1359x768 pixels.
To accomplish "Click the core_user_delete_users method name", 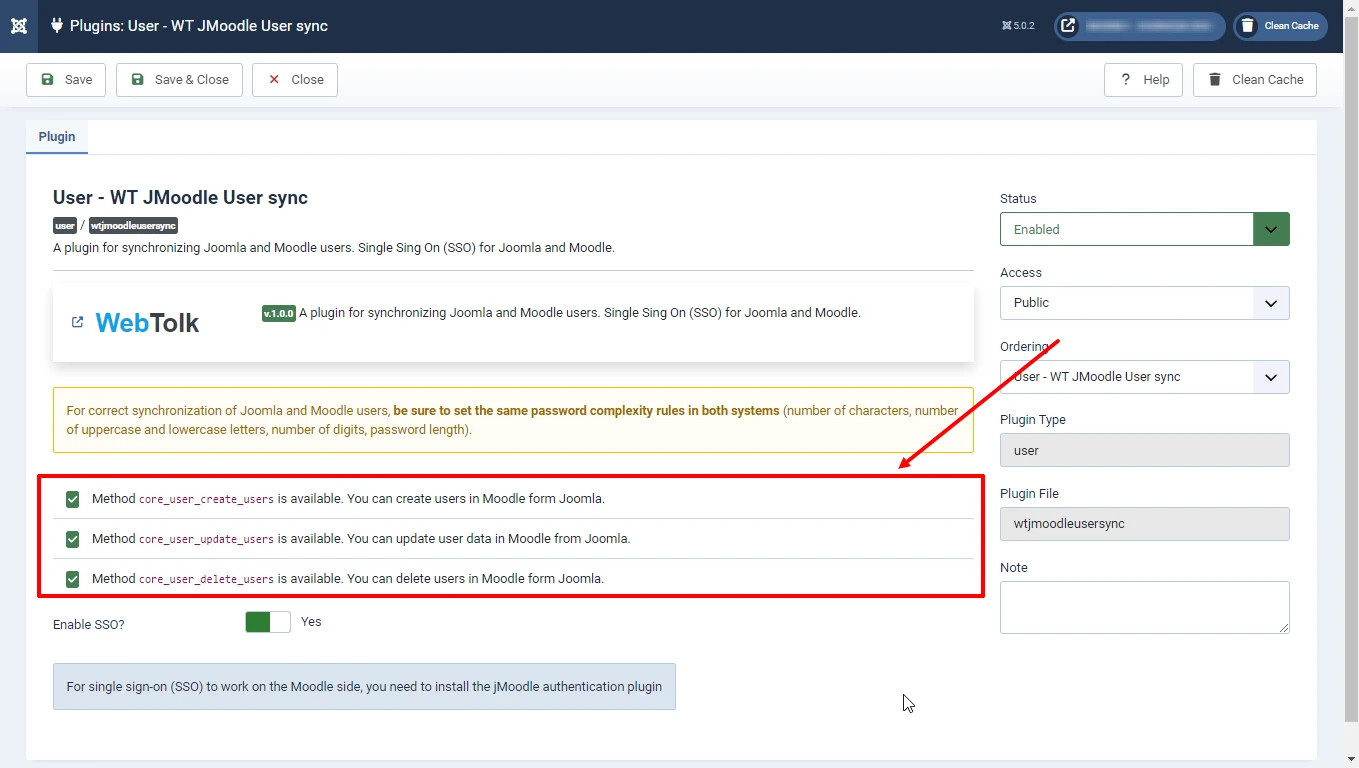I will coord(206,579).
